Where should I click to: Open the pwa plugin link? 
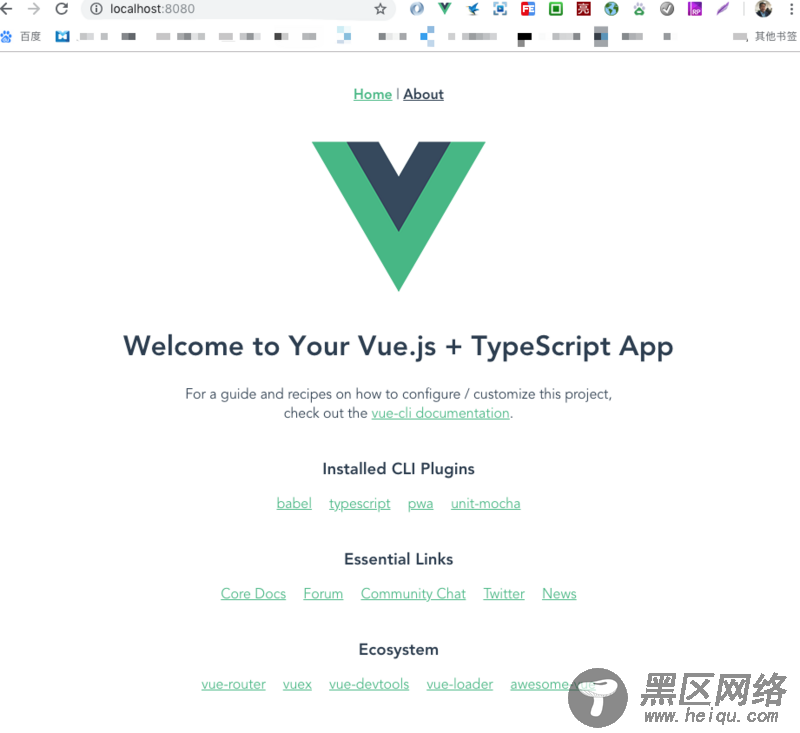[x=420, y=504]
